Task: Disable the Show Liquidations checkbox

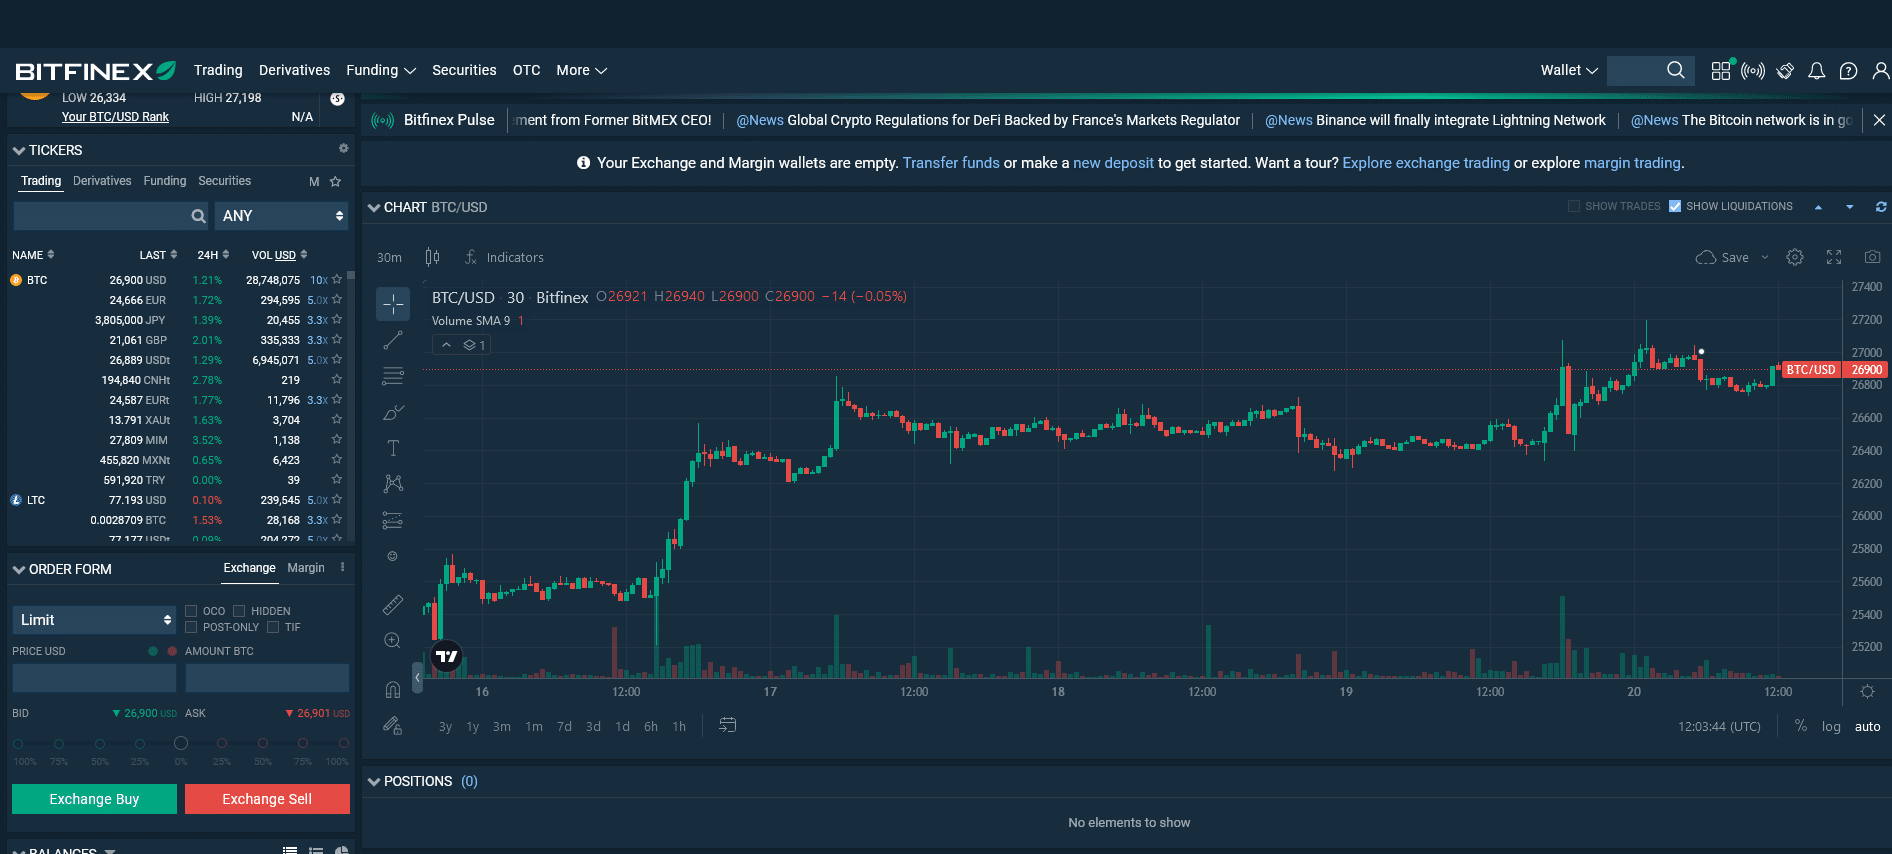Action: point(1675,206)
